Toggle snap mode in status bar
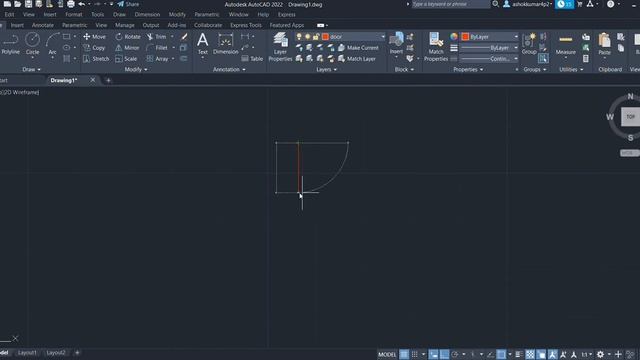This screenshot has width=640, height=360. pyautogui.click(x=415, y=354)
